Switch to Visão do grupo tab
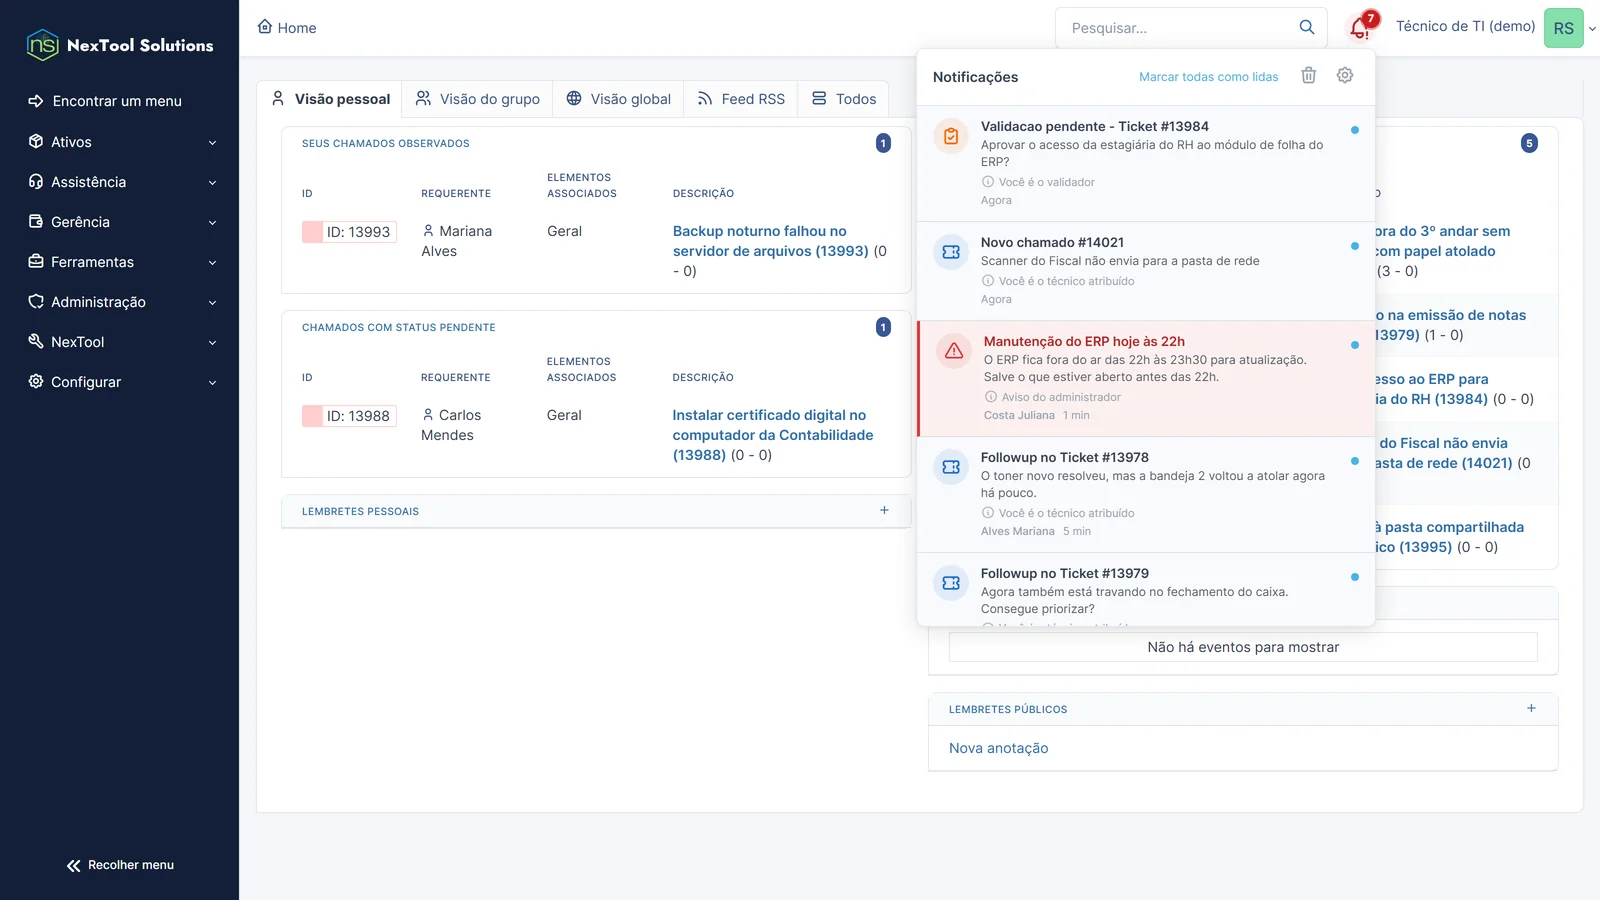Viewport: 1600px width, 900px height. [478, 99]
